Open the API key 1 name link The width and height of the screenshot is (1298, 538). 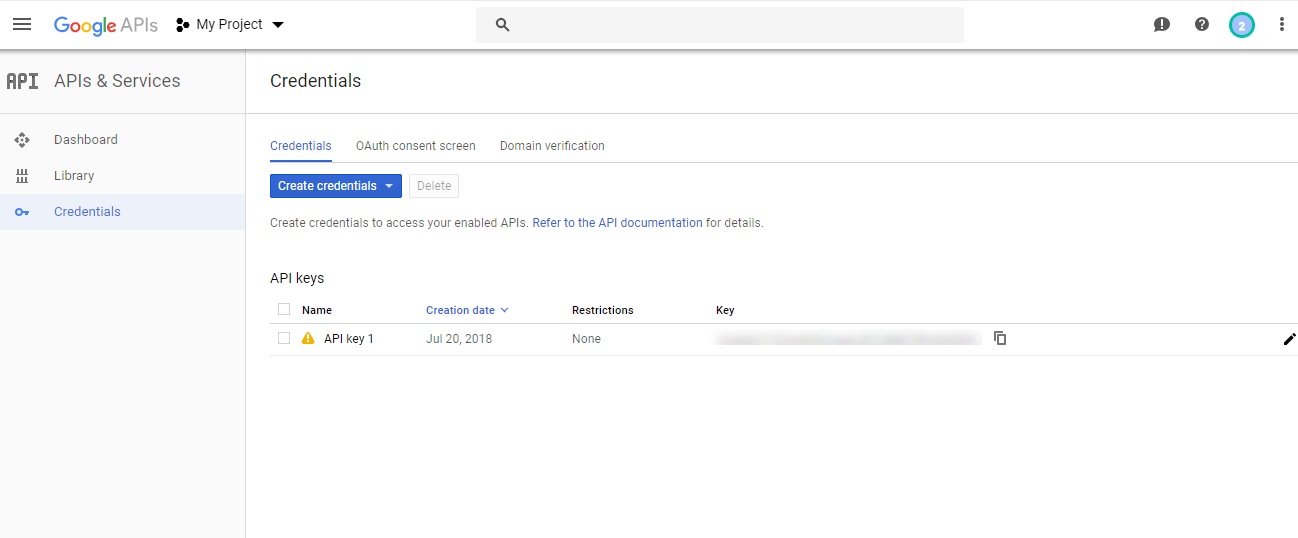tap(349, 339)
